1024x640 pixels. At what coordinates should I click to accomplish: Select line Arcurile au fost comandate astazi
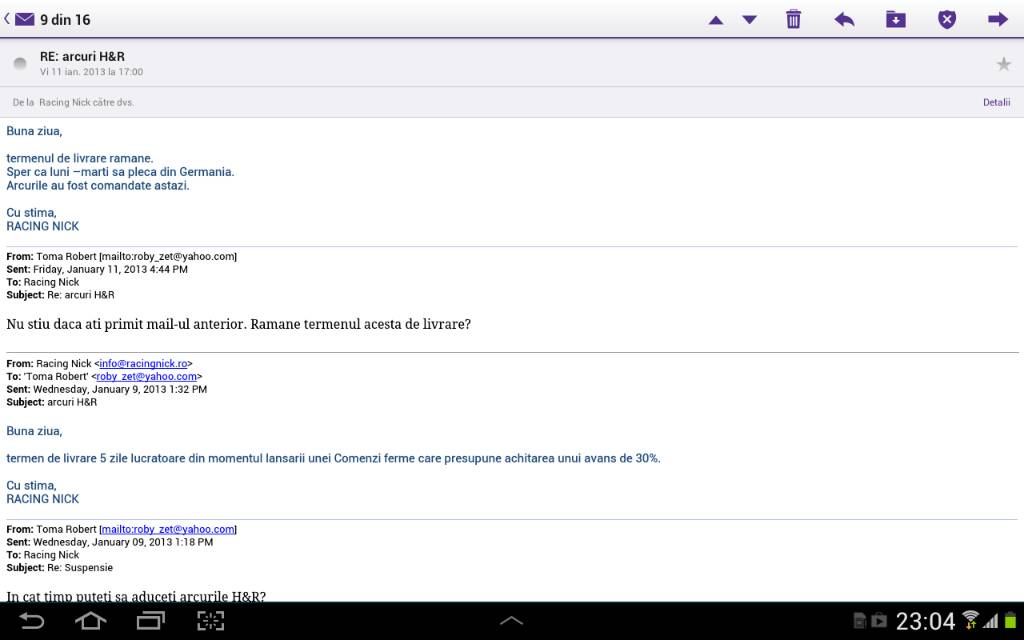click(x=98, y=185)
